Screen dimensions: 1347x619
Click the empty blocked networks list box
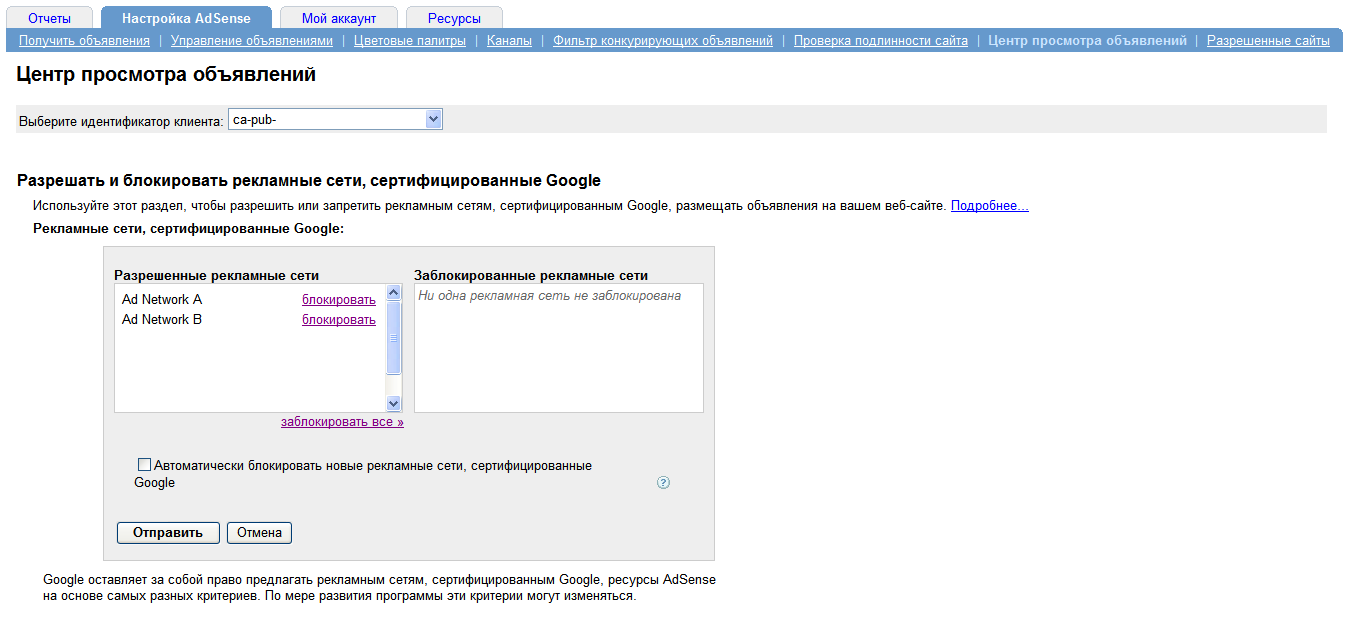559,348
